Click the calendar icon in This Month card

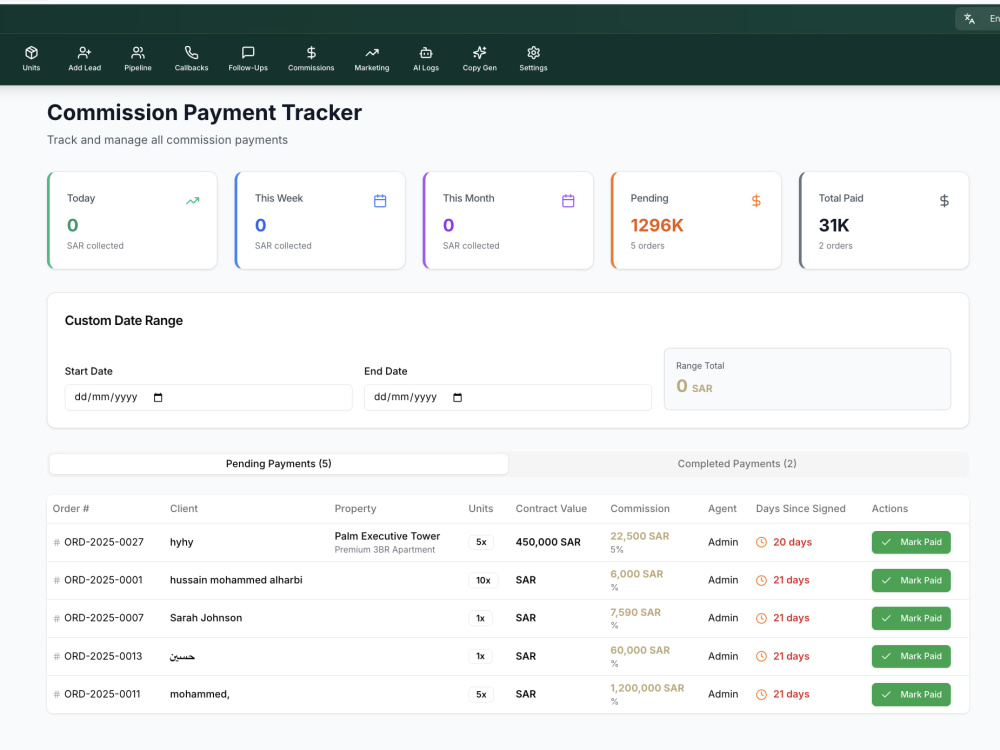[x=568, y=201]
